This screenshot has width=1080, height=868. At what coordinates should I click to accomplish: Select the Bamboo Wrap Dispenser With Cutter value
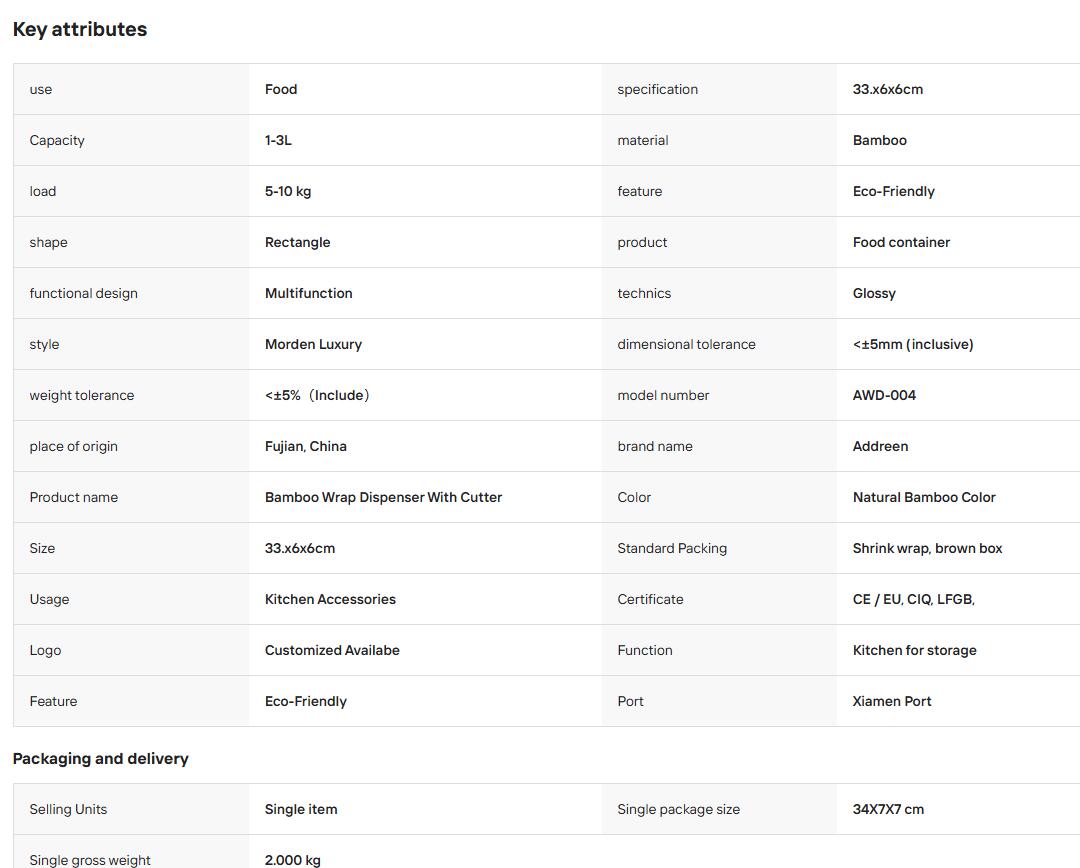(x=384, y=497)
